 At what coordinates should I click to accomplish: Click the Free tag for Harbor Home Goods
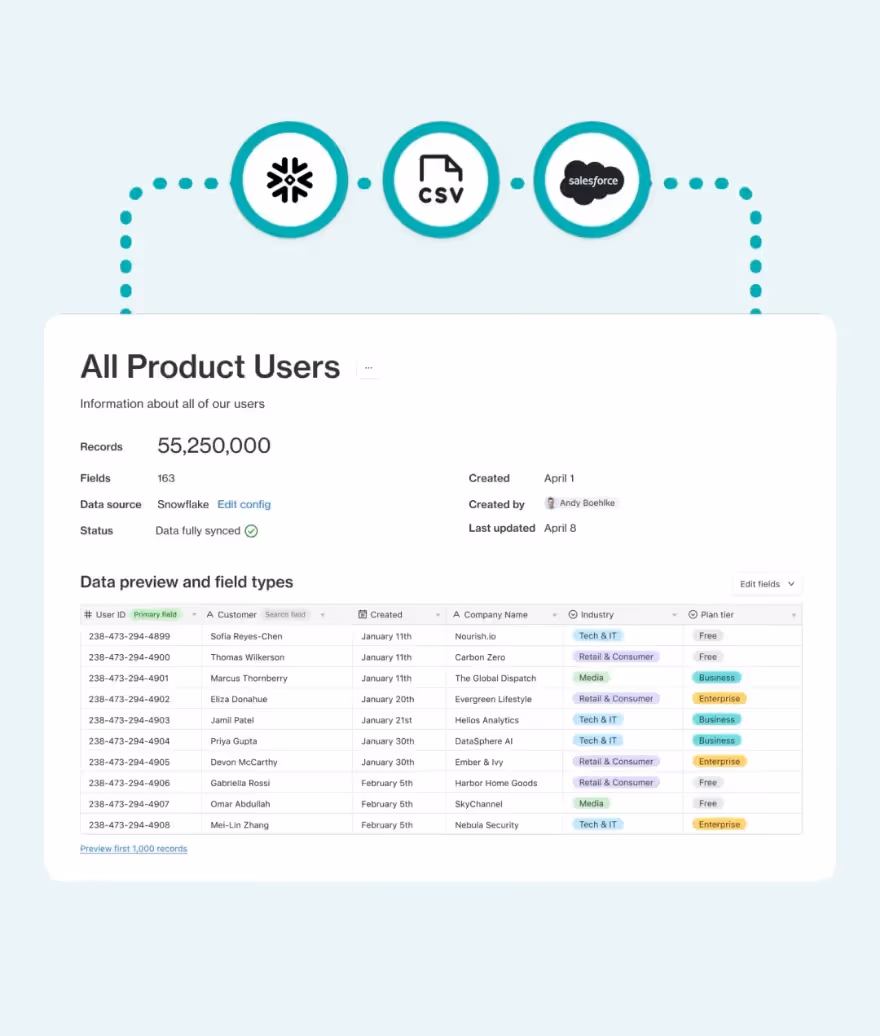pos(708,782)
